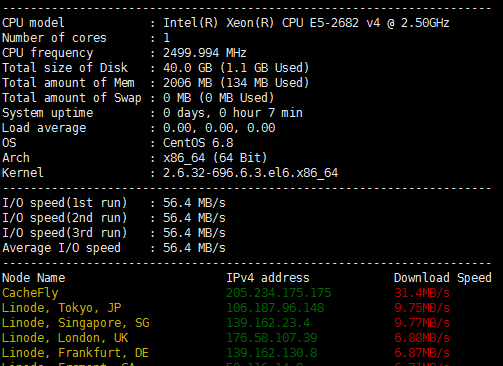Select IP address 176.58.107.39
The image size is (503, 366).
tap(272, 338)
